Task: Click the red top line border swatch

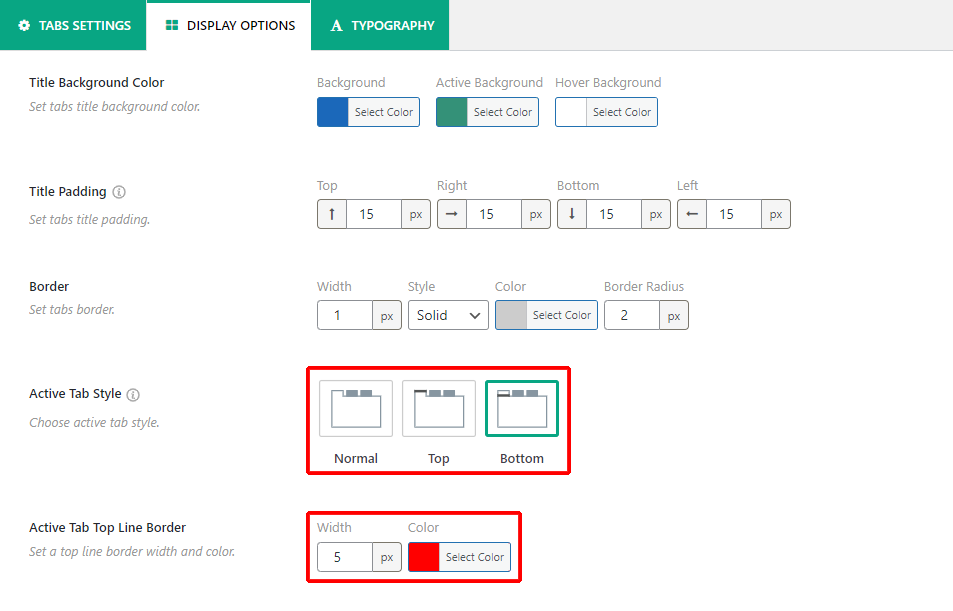Action: click(424, 557)
